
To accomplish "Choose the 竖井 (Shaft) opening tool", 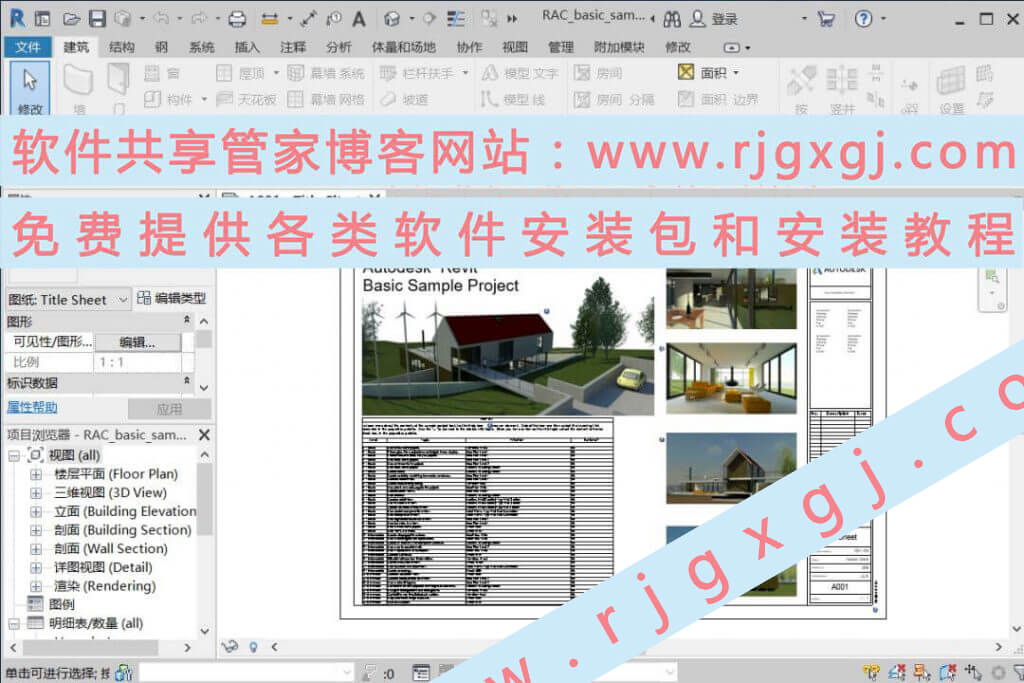I will click(842, 89).
